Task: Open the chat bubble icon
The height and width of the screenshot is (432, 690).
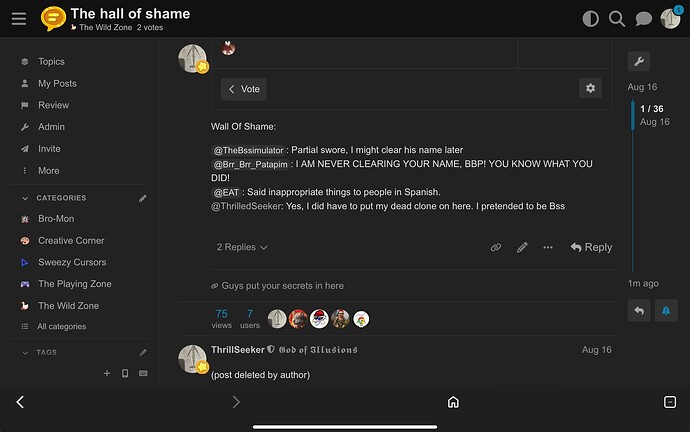Action: (644, 19)
